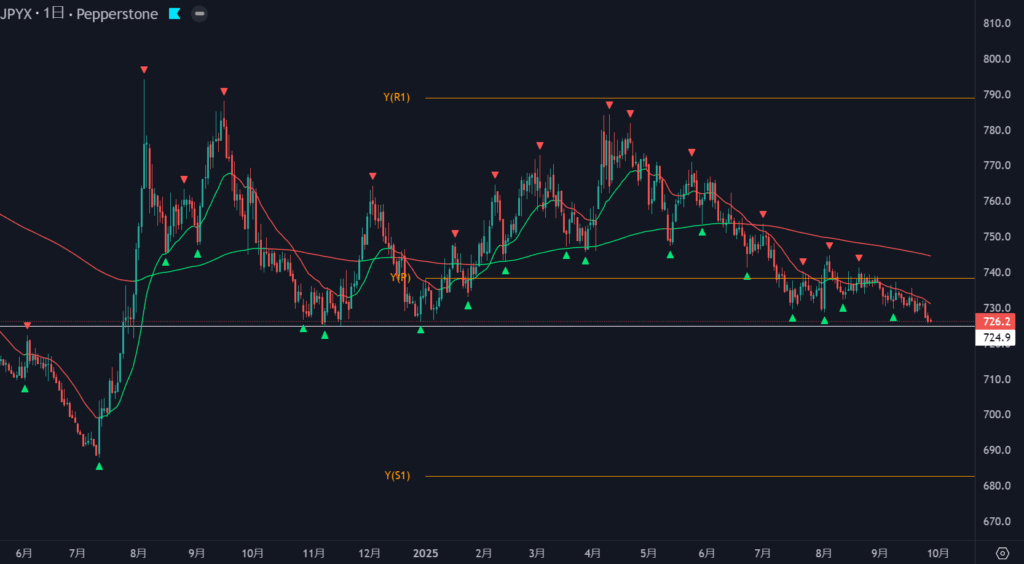This screenshot has width=1024, height=564.
Task: Click the cyan flag icon beside Pepperstone
Action: click(x=174, y=14)
